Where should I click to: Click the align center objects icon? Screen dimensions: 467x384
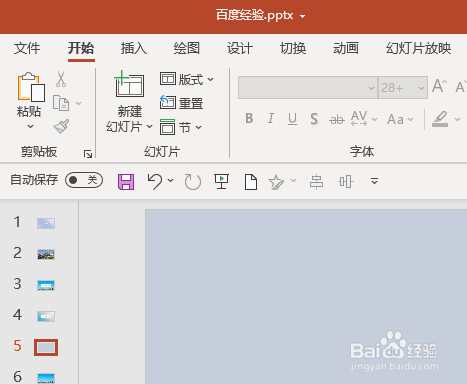[316, 182]
